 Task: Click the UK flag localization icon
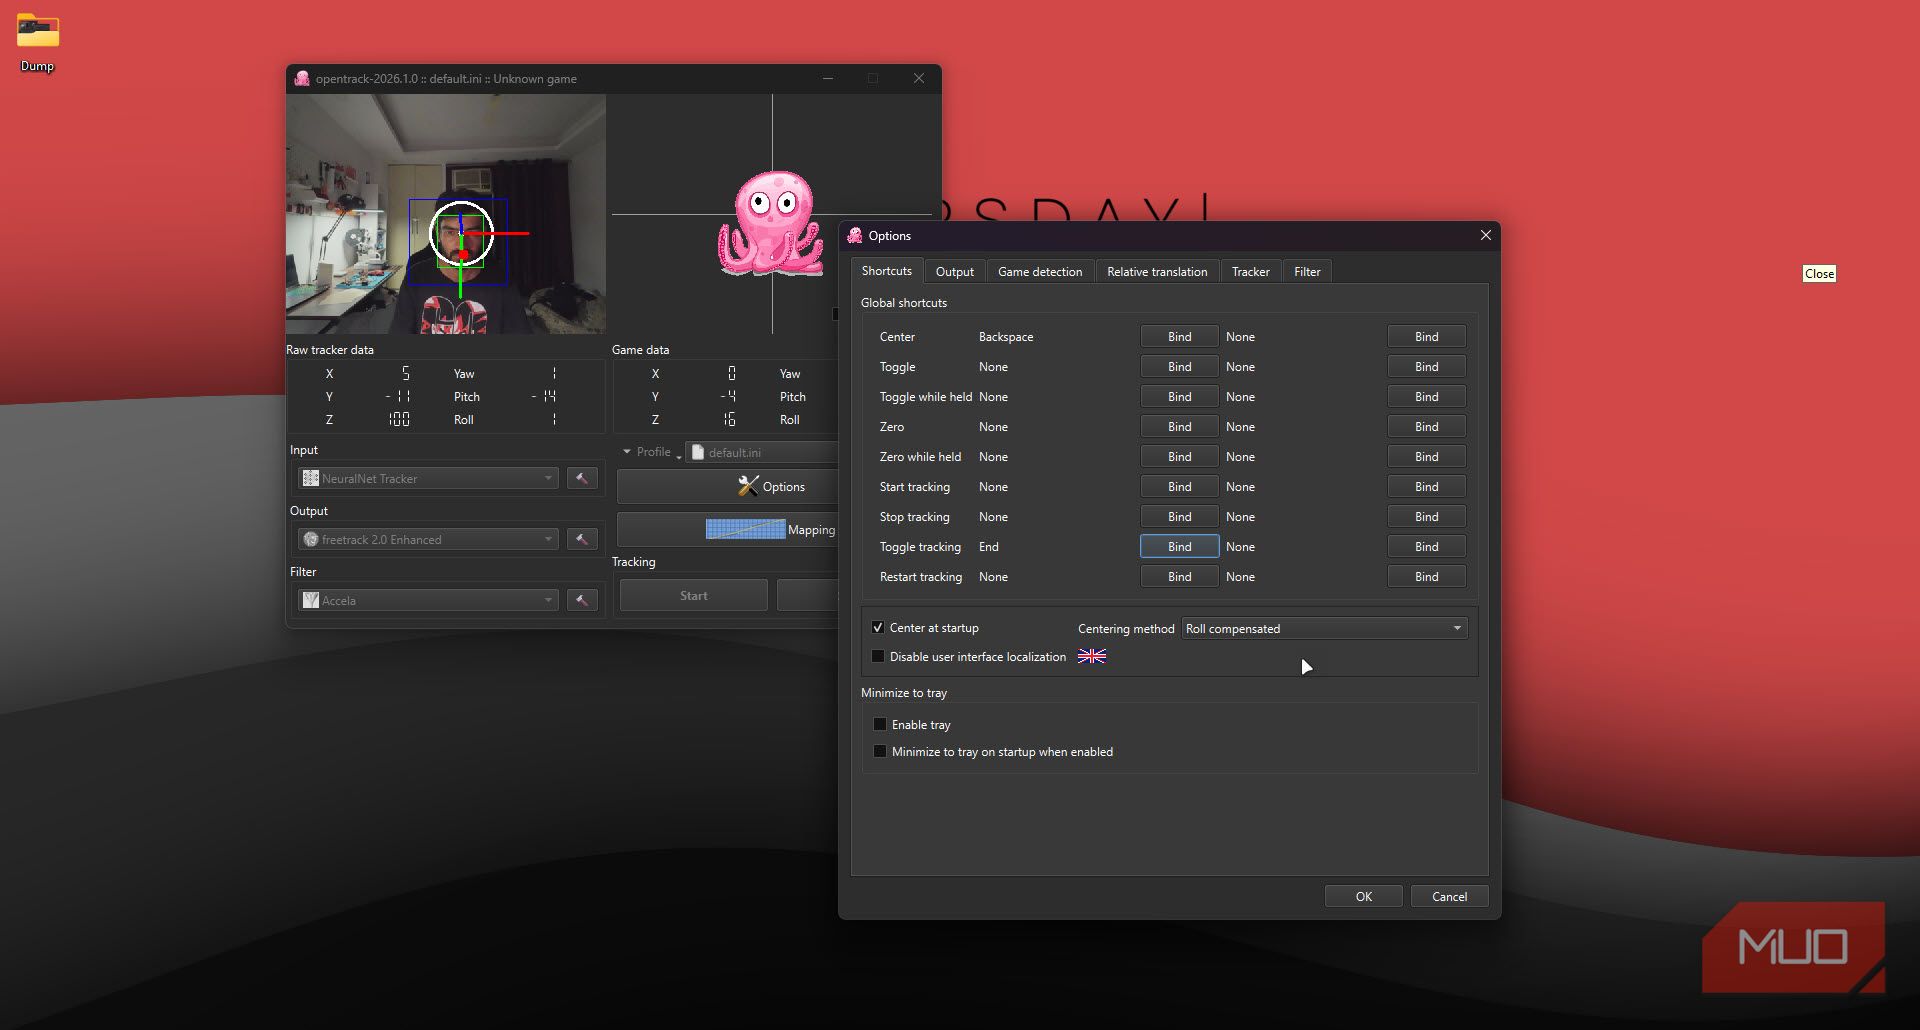pyautogui.click(x=1091, y=657)
